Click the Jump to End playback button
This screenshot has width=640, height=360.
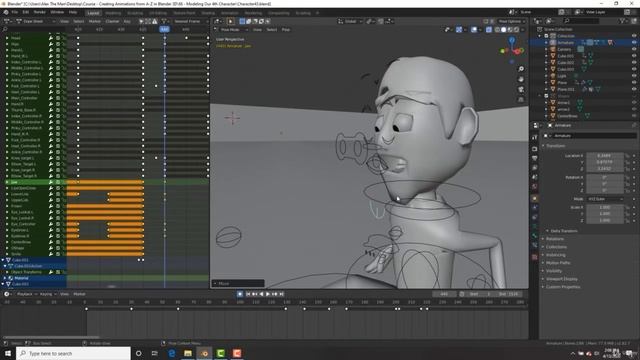click(x=281, y=294)
